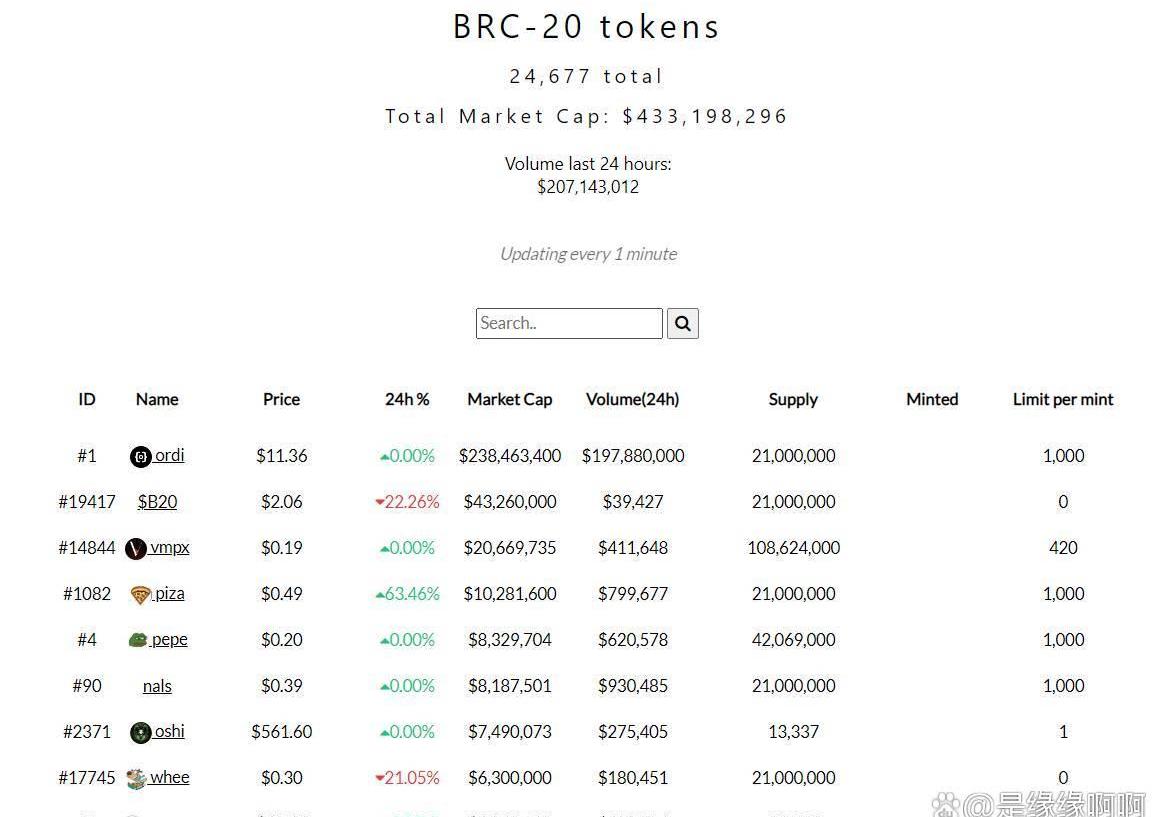Click the whee token logo icon
Image resolution: width=1169 pixels, height=817 pixels.
[136, 779]
